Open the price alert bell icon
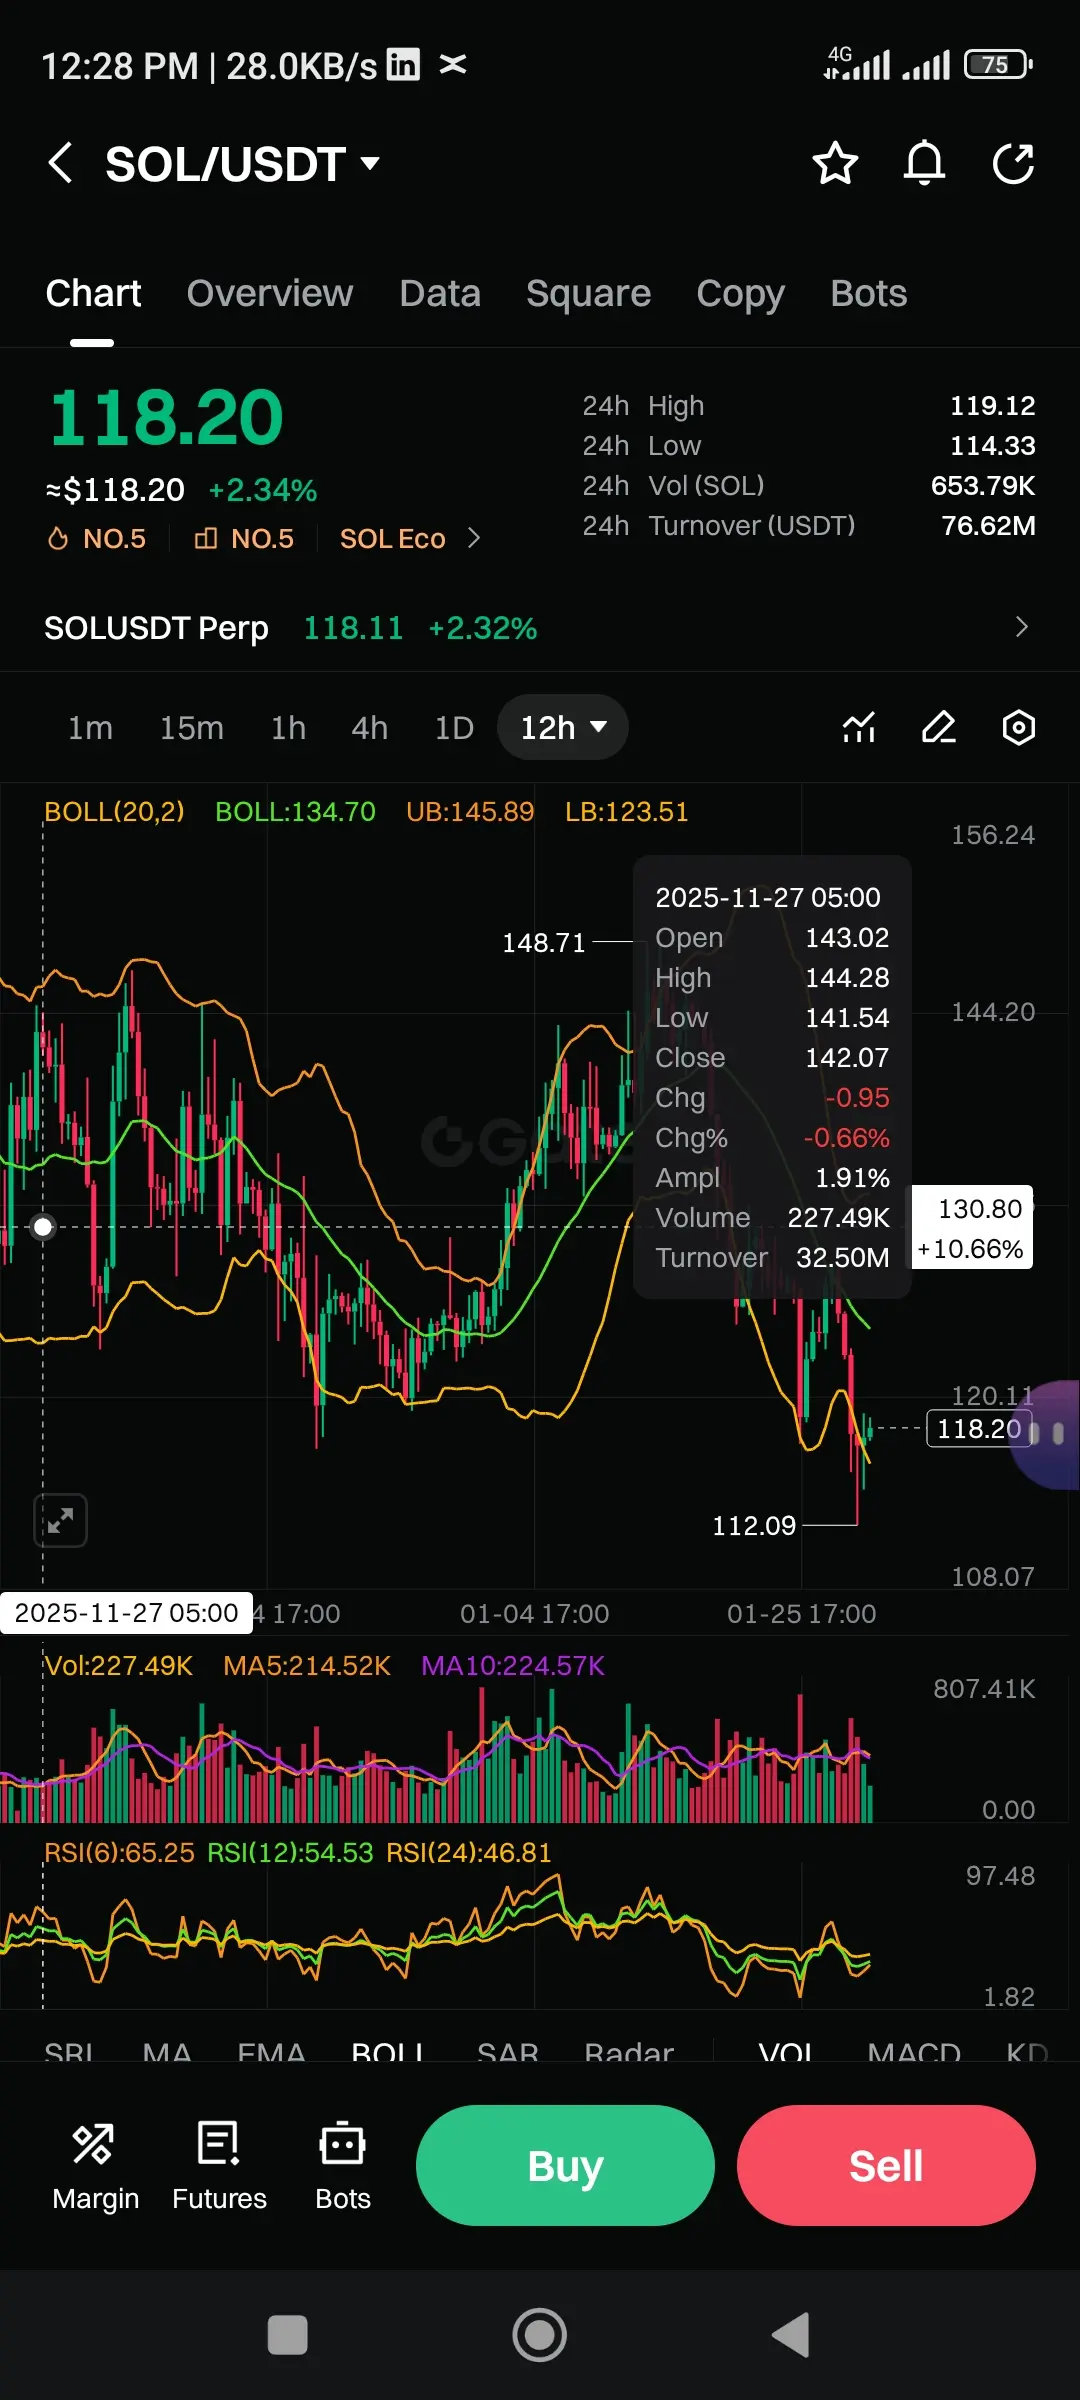The width and height of the screenshot is (1080, 2400). 924,163
